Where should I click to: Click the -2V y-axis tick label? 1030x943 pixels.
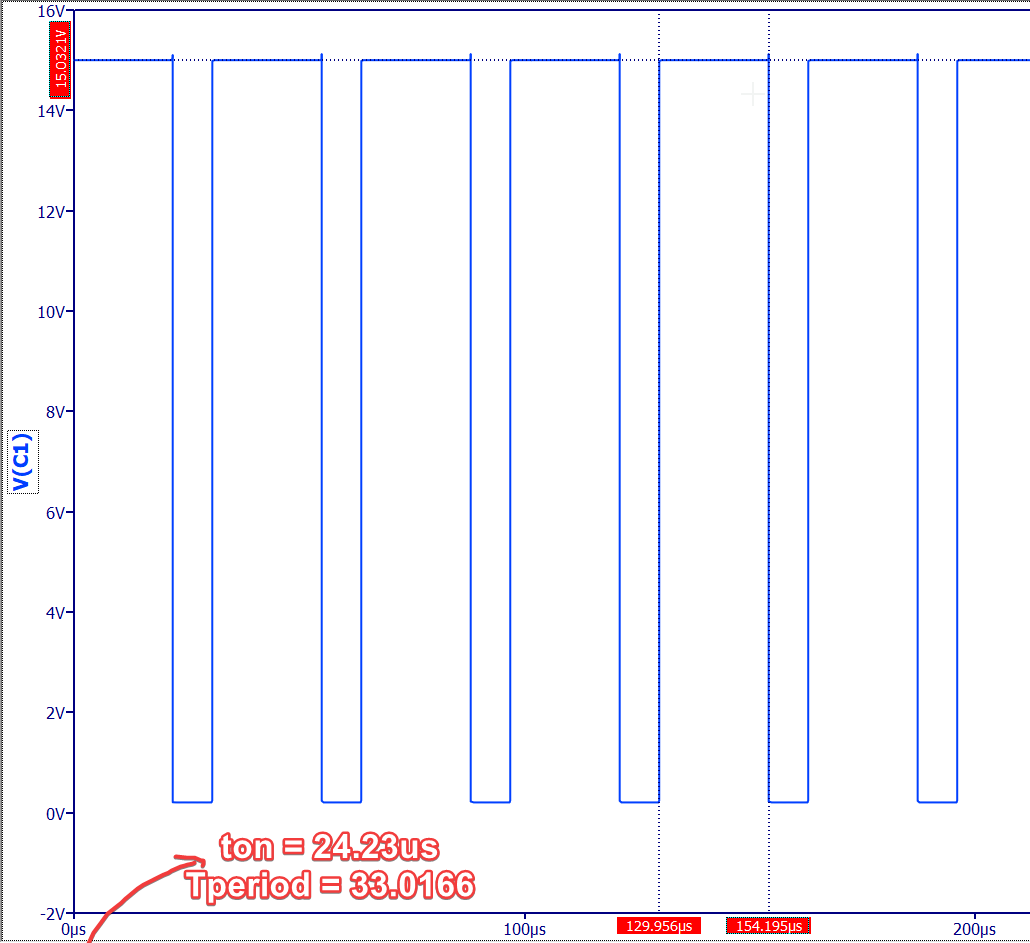[x=50, y=913]
